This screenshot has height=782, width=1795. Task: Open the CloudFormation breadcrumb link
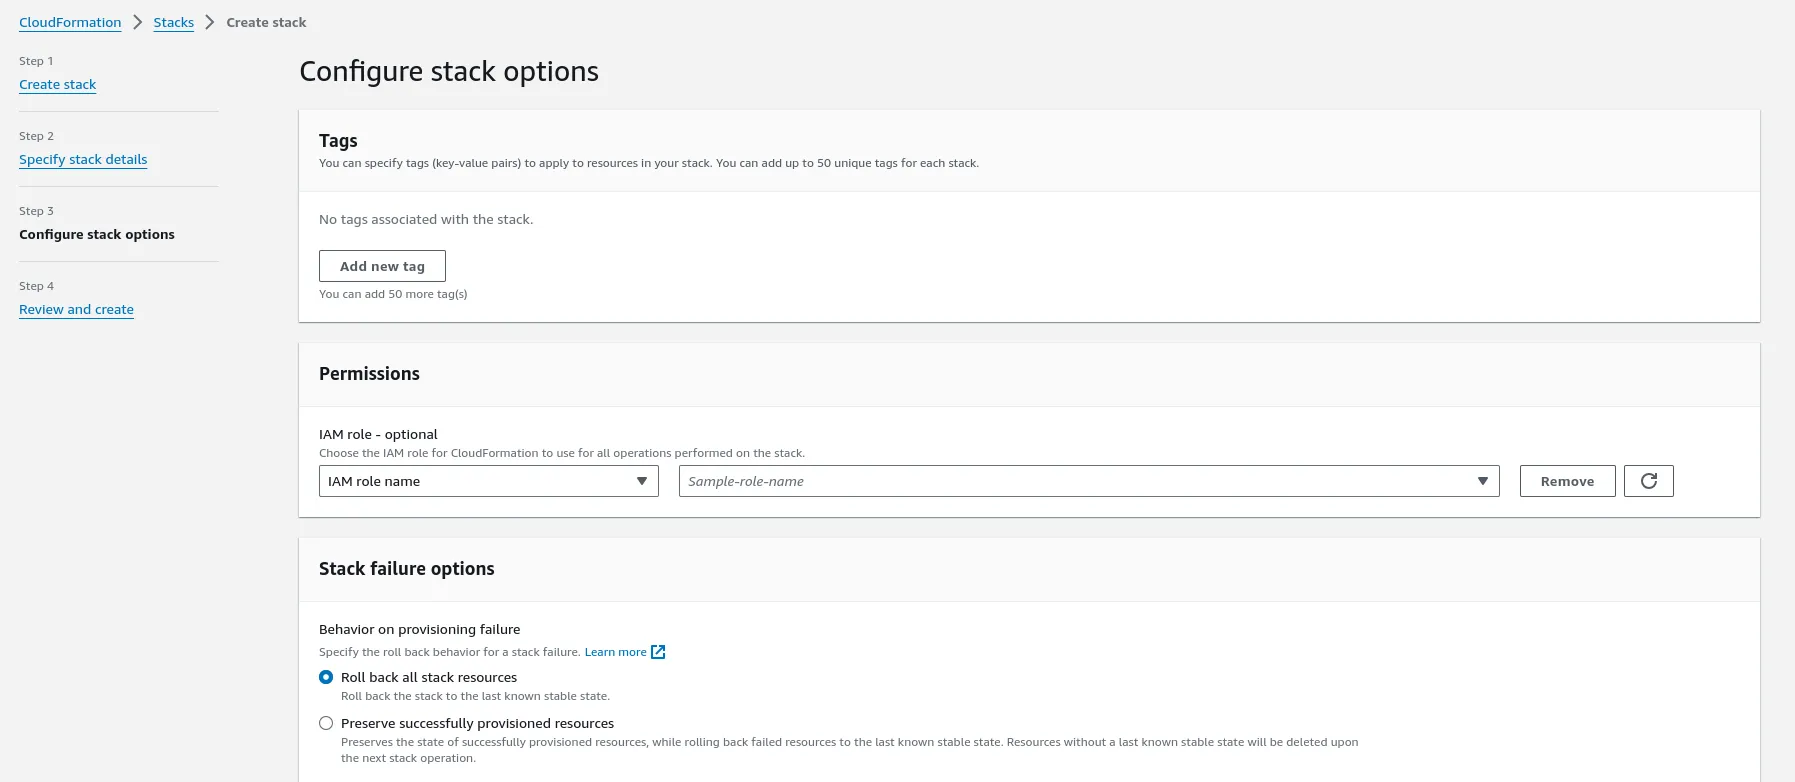70,22
